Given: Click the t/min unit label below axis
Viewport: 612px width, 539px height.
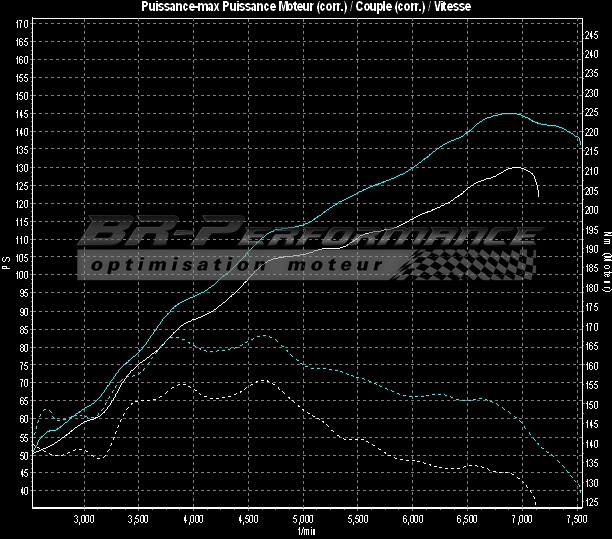Looking at the screenshot, I should pos(305,532).
